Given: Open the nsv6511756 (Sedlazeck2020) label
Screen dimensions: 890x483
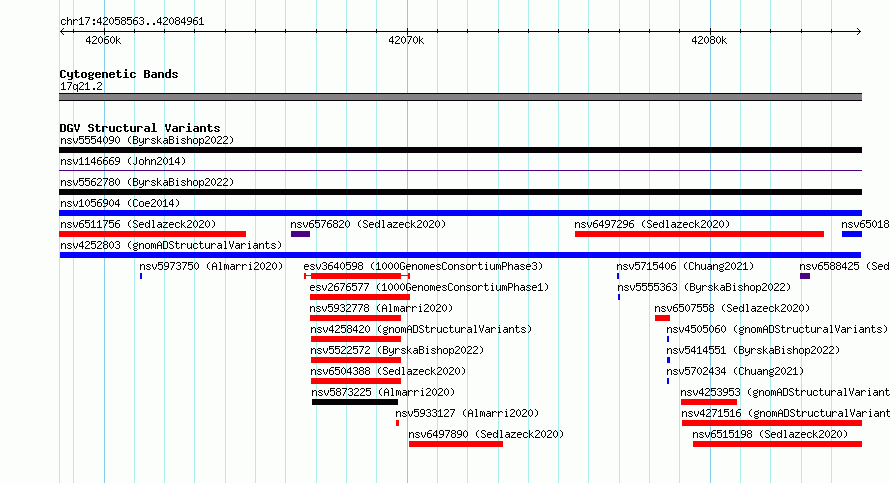Looking at the screenshot, I should pyautogui.click(x=138, y=224).
